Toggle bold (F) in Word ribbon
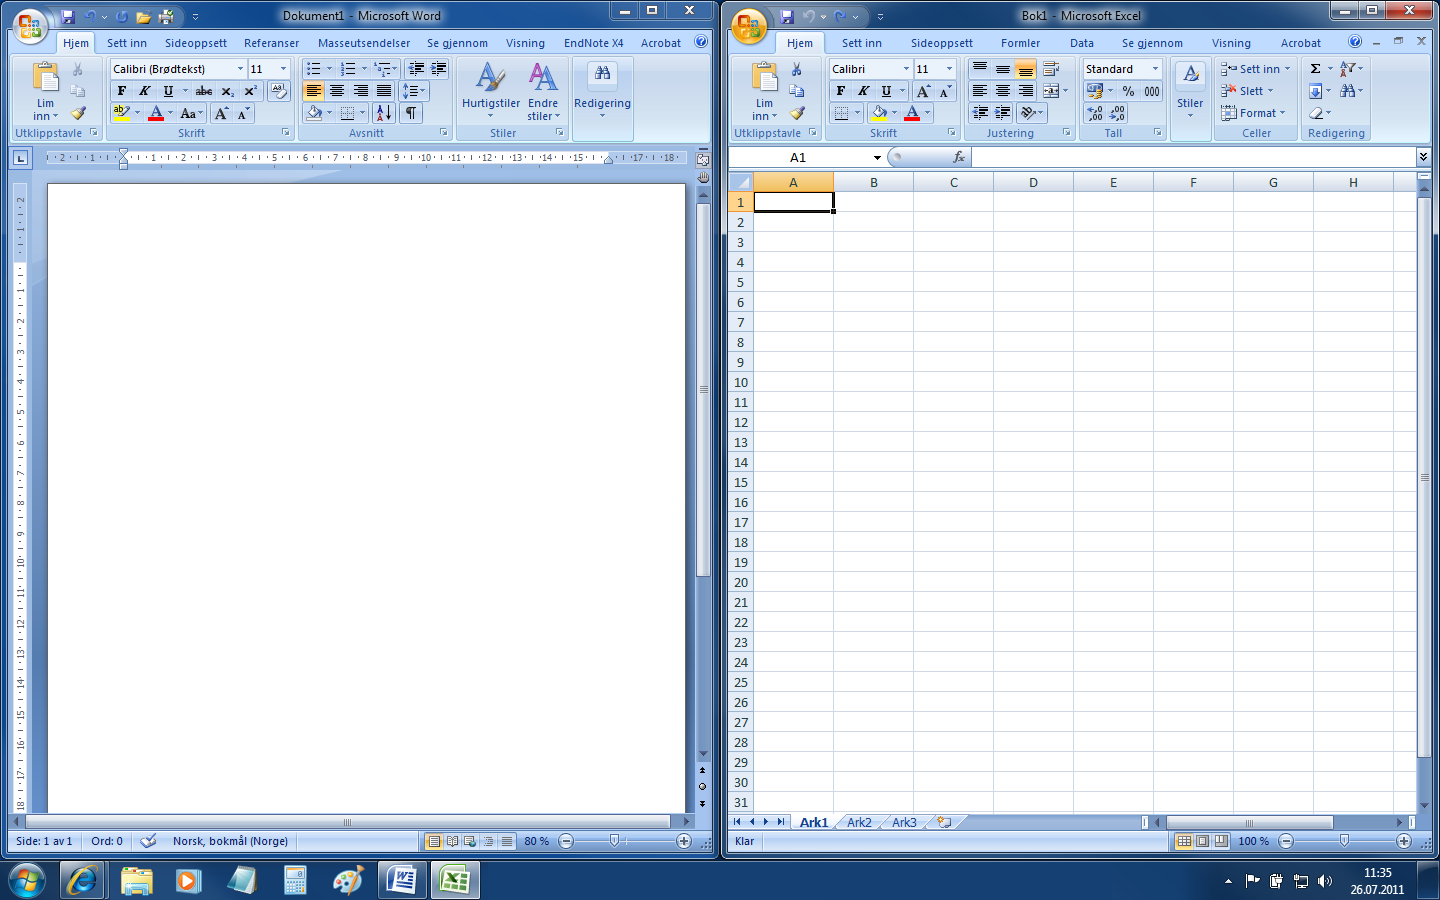This screenshot has height=900, width=1440. (122, 91)
